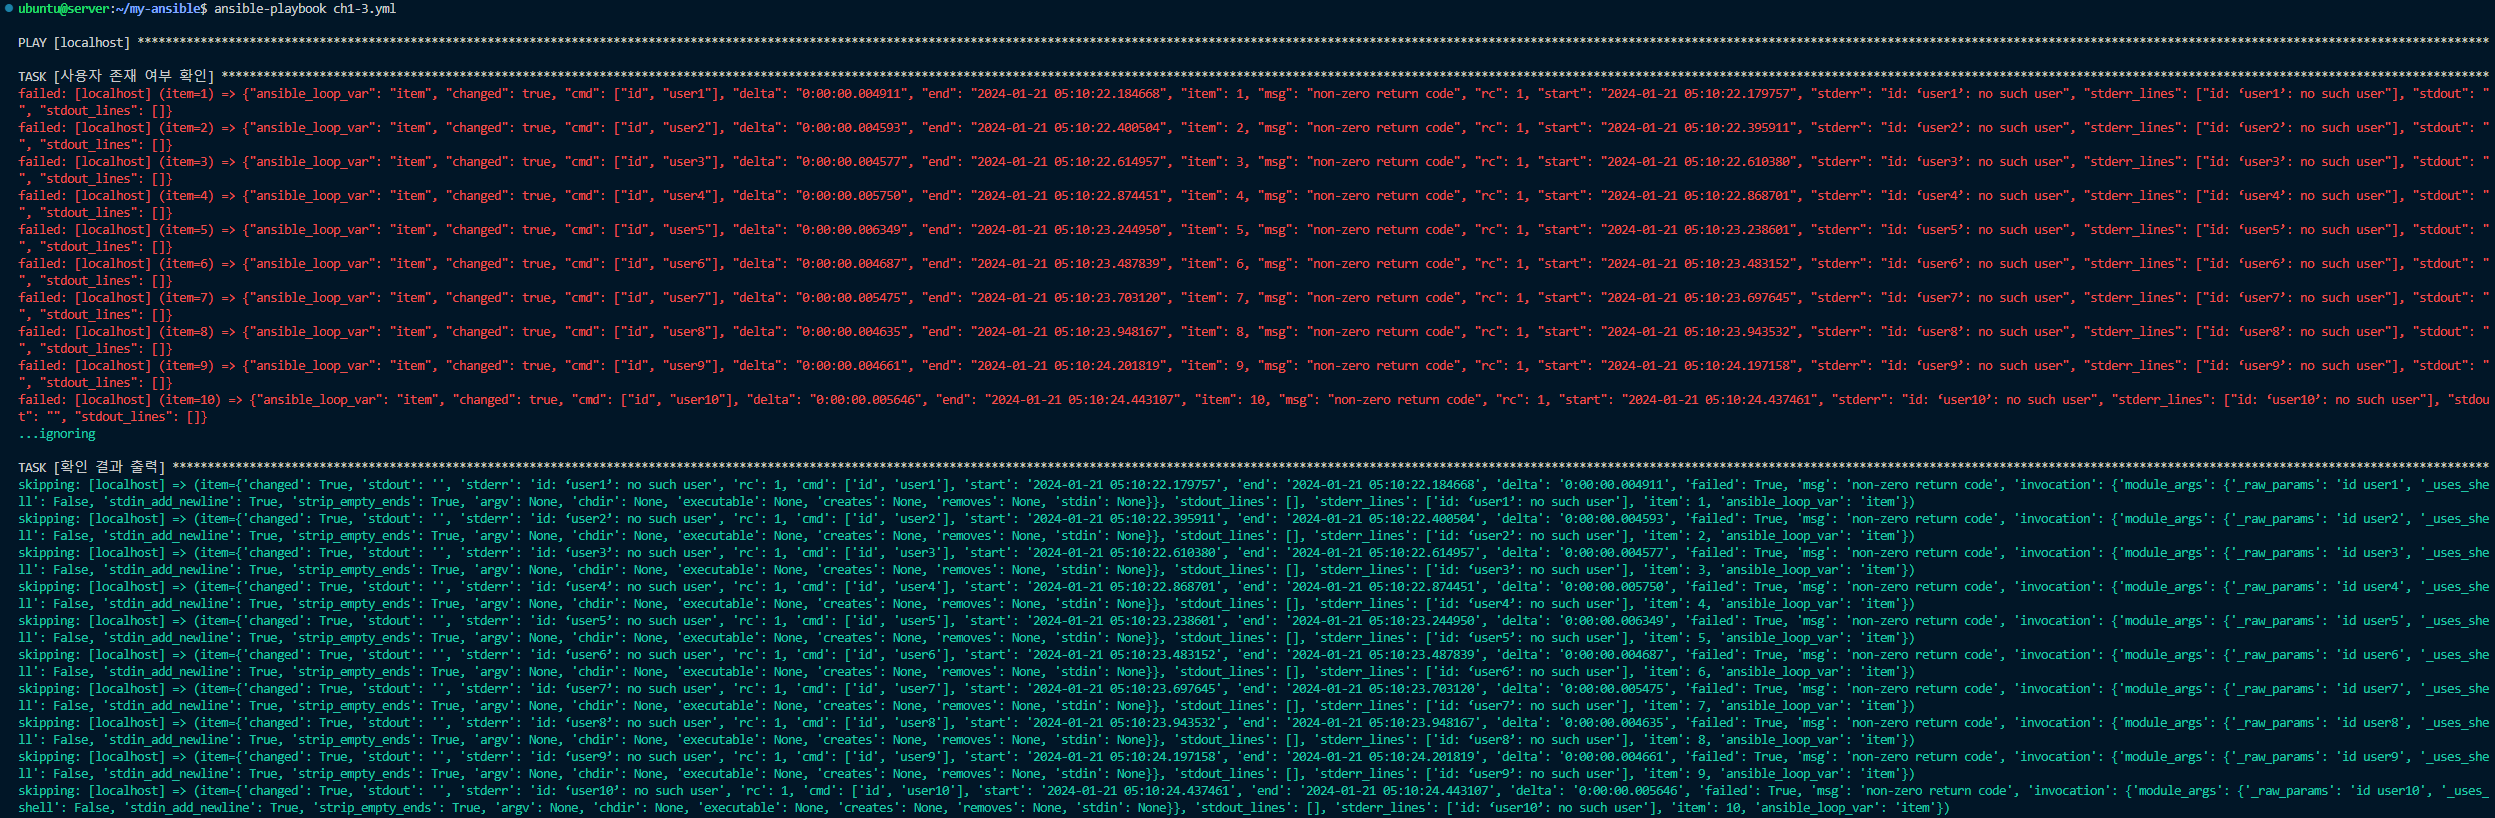Viewport: 2495px width, 818px height.
Task: Click 'skipping:' on the 'id user3' result line
Action: click(x=50, y=552)
